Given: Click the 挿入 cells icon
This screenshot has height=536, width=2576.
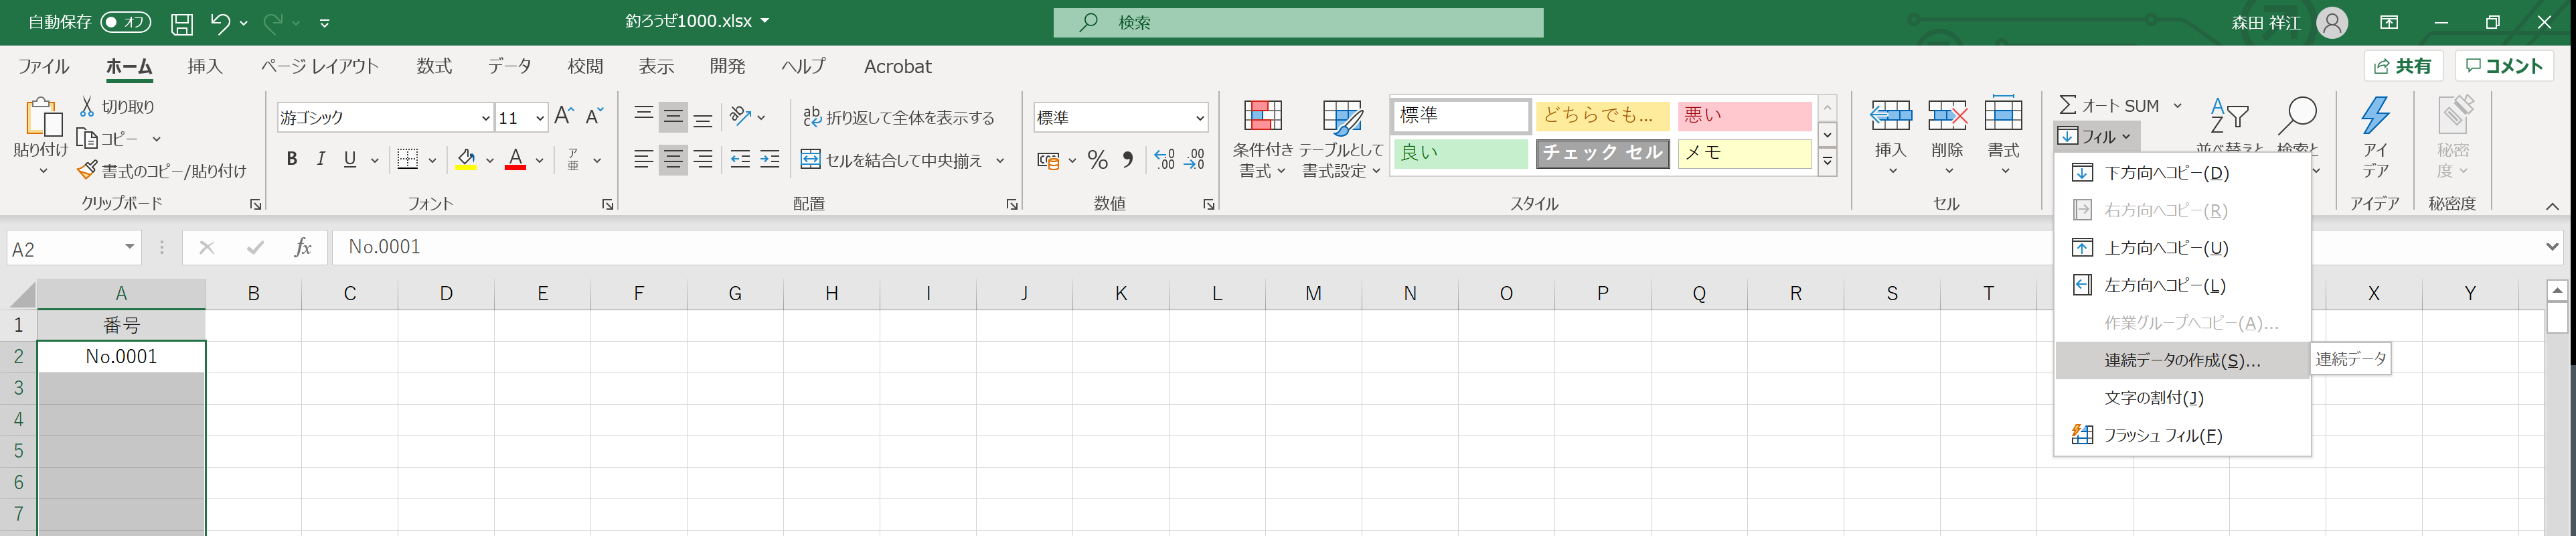Looking at the screenshot, I should [x=1890, y=117].
